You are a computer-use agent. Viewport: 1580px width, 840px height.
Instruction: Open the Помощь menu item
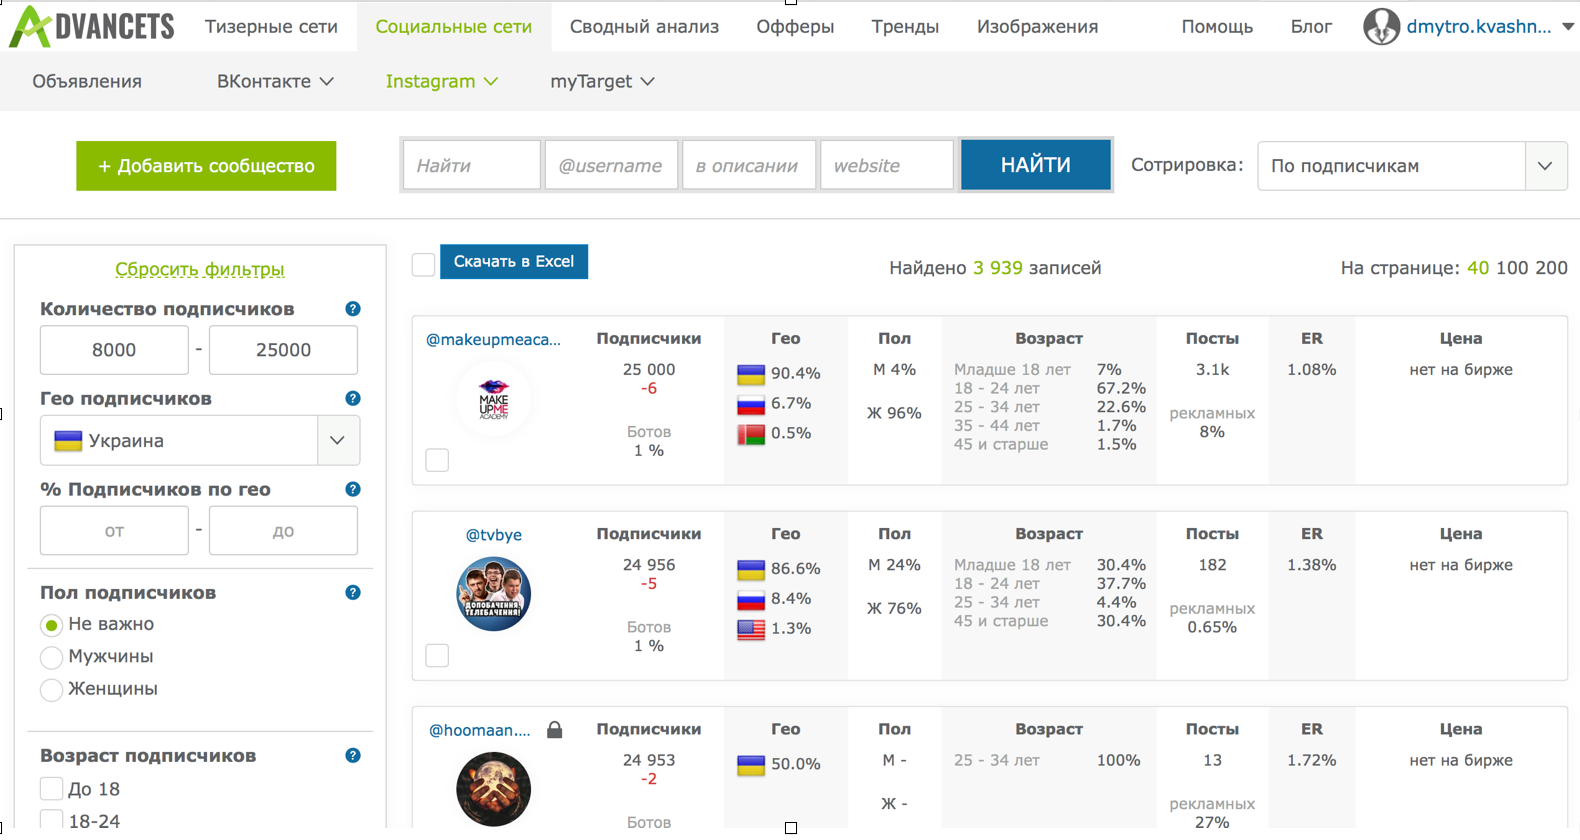(x=1217, y=27)
